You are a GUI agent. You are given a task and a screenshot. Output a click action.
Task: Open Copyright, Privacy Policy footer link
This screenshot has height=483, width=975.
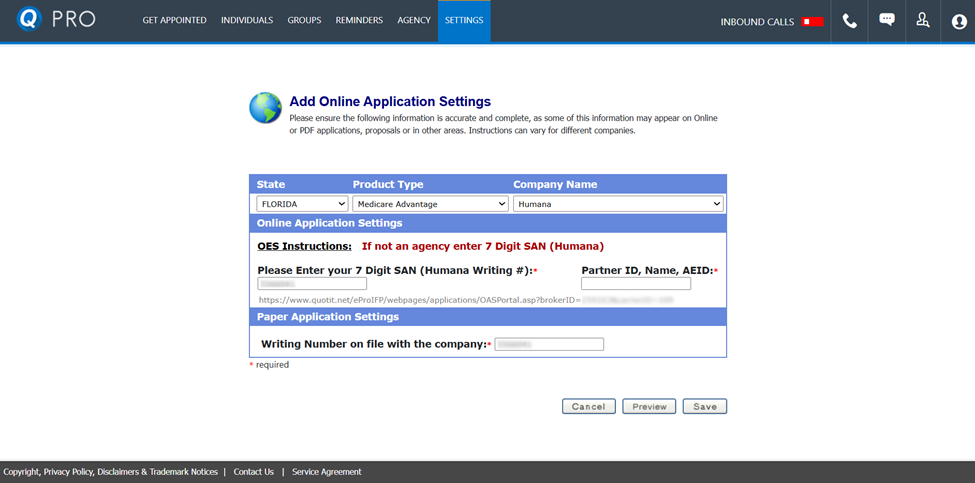click(111, 472)
